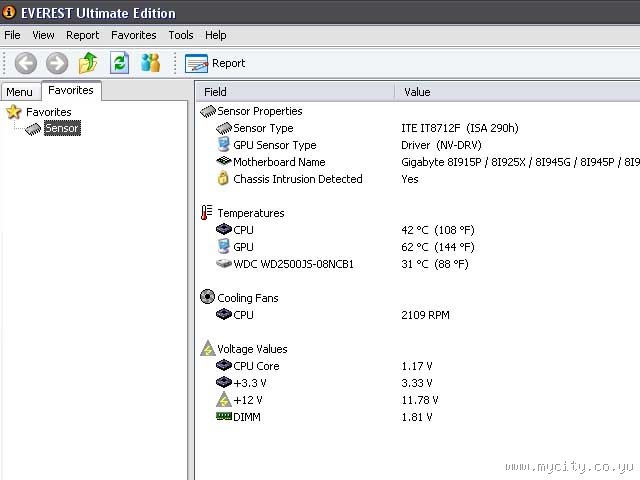Select the 3.33 V value

click(417, 383)
